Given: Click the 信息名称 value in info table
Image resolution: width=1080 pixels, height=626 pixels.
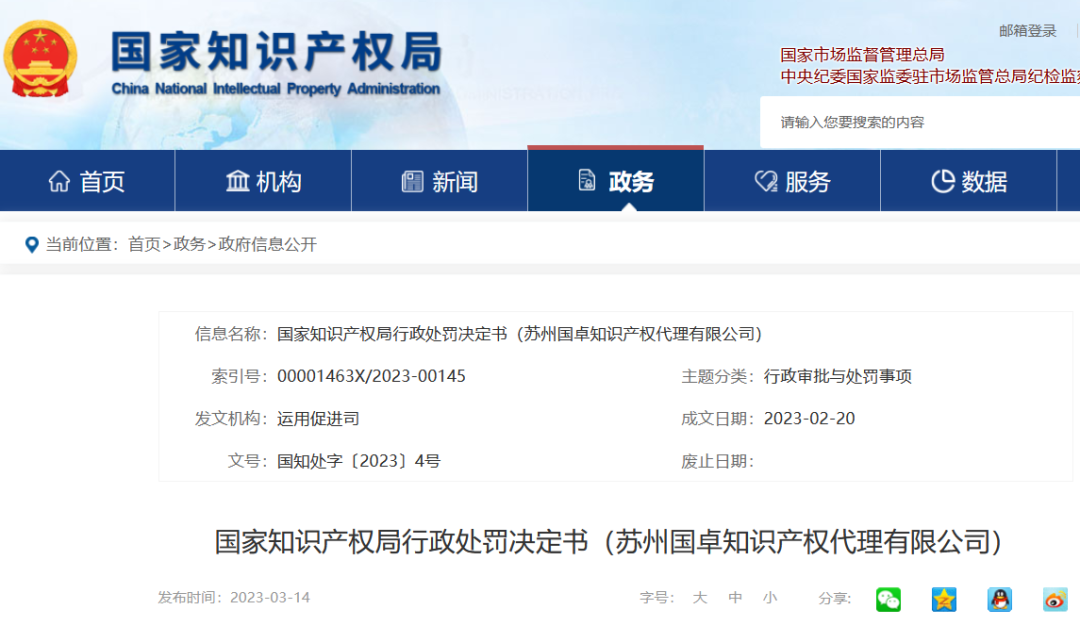Looking at the screenshot, I should [519, 334].
